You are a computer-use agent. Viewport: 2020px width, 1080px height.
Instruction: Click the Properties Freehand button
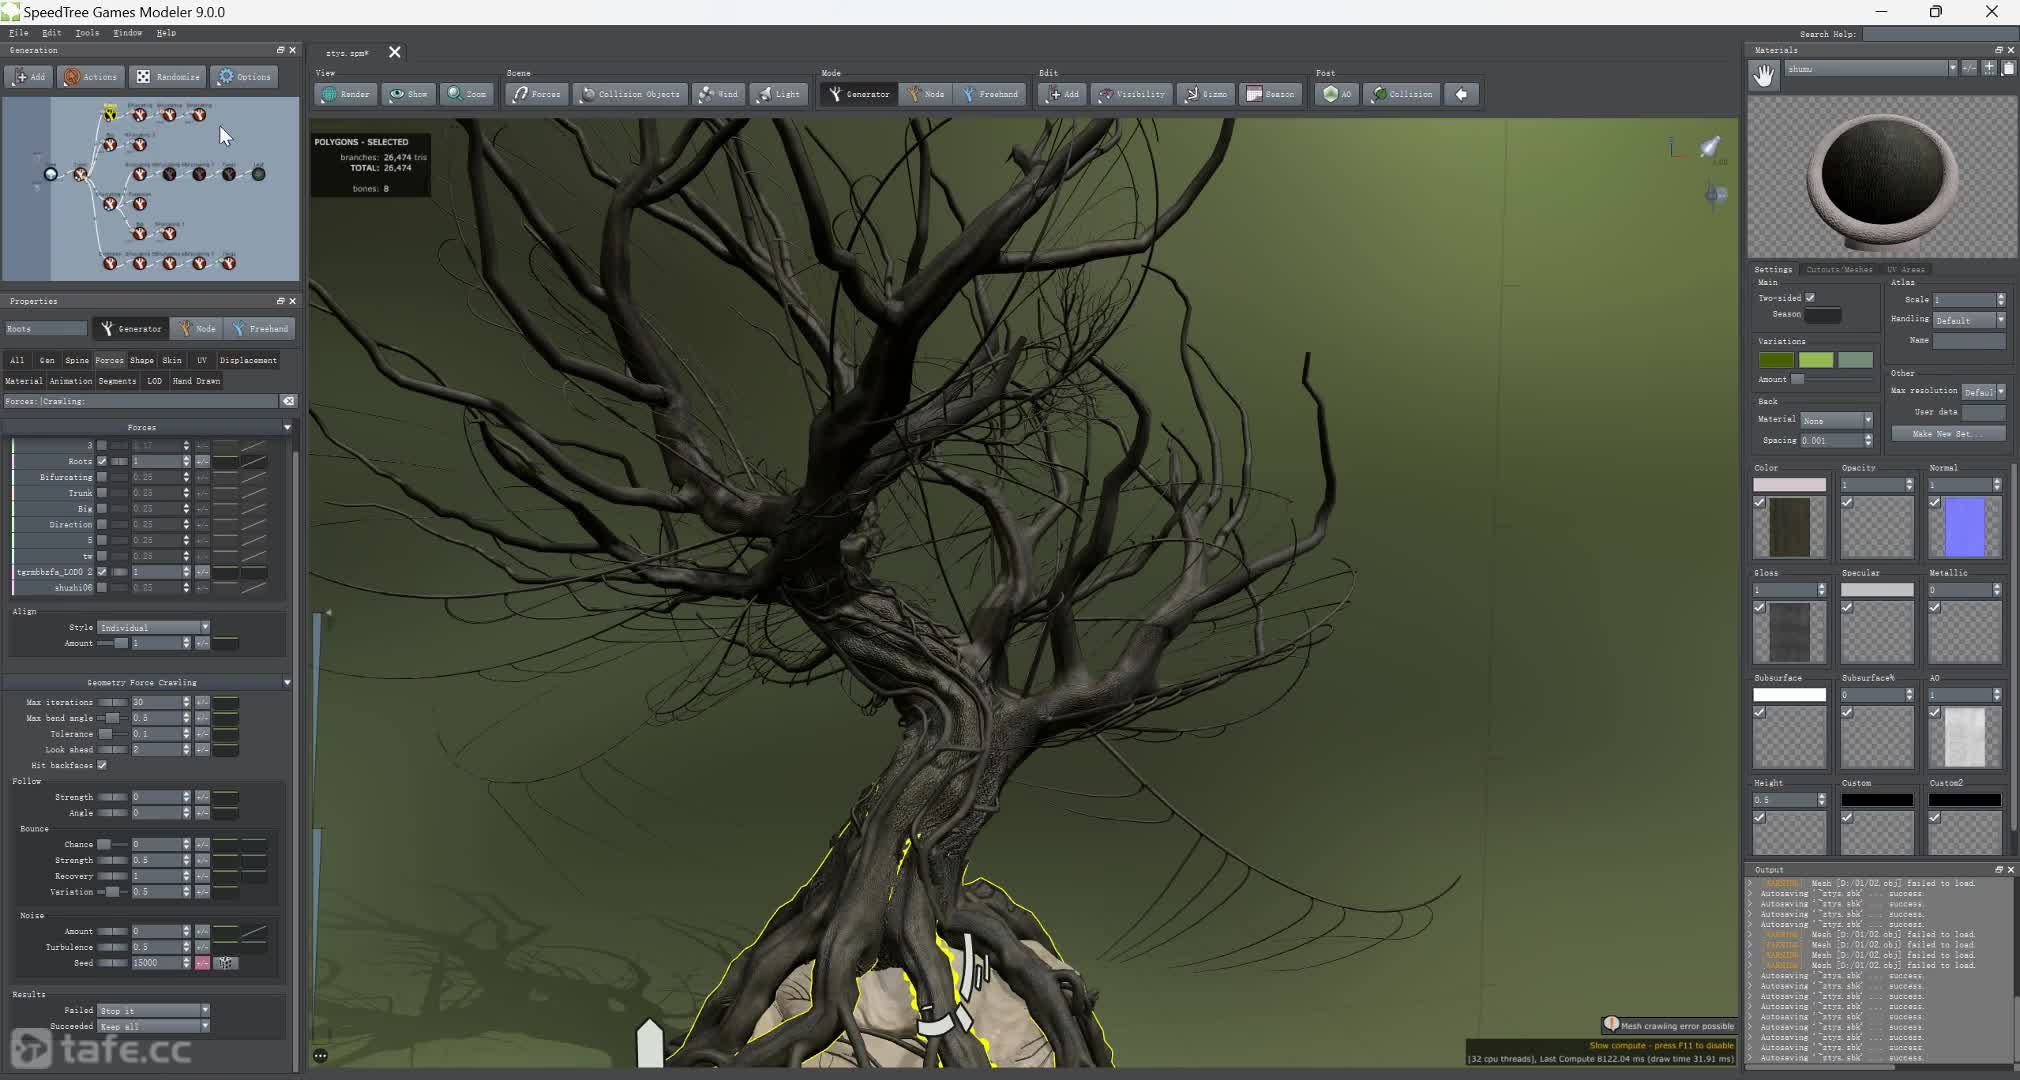[259, 328]
